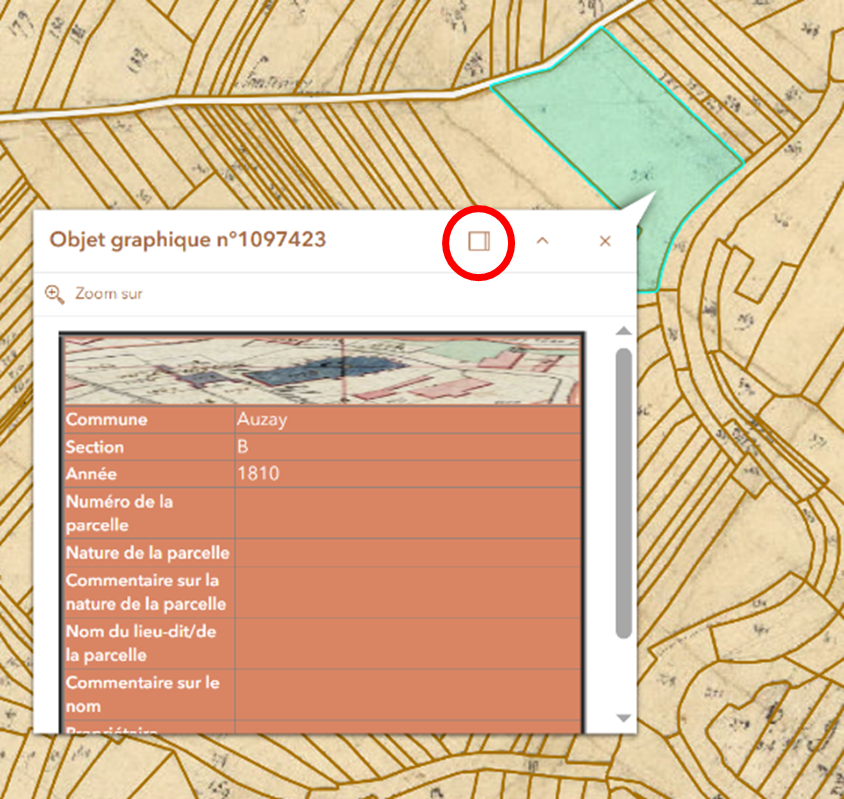Image resolution: width=844 pixels, height=799 pixels.
Task: Dock the popup using the dock icon
Action: pyautogui.click(x=478, y=241)
